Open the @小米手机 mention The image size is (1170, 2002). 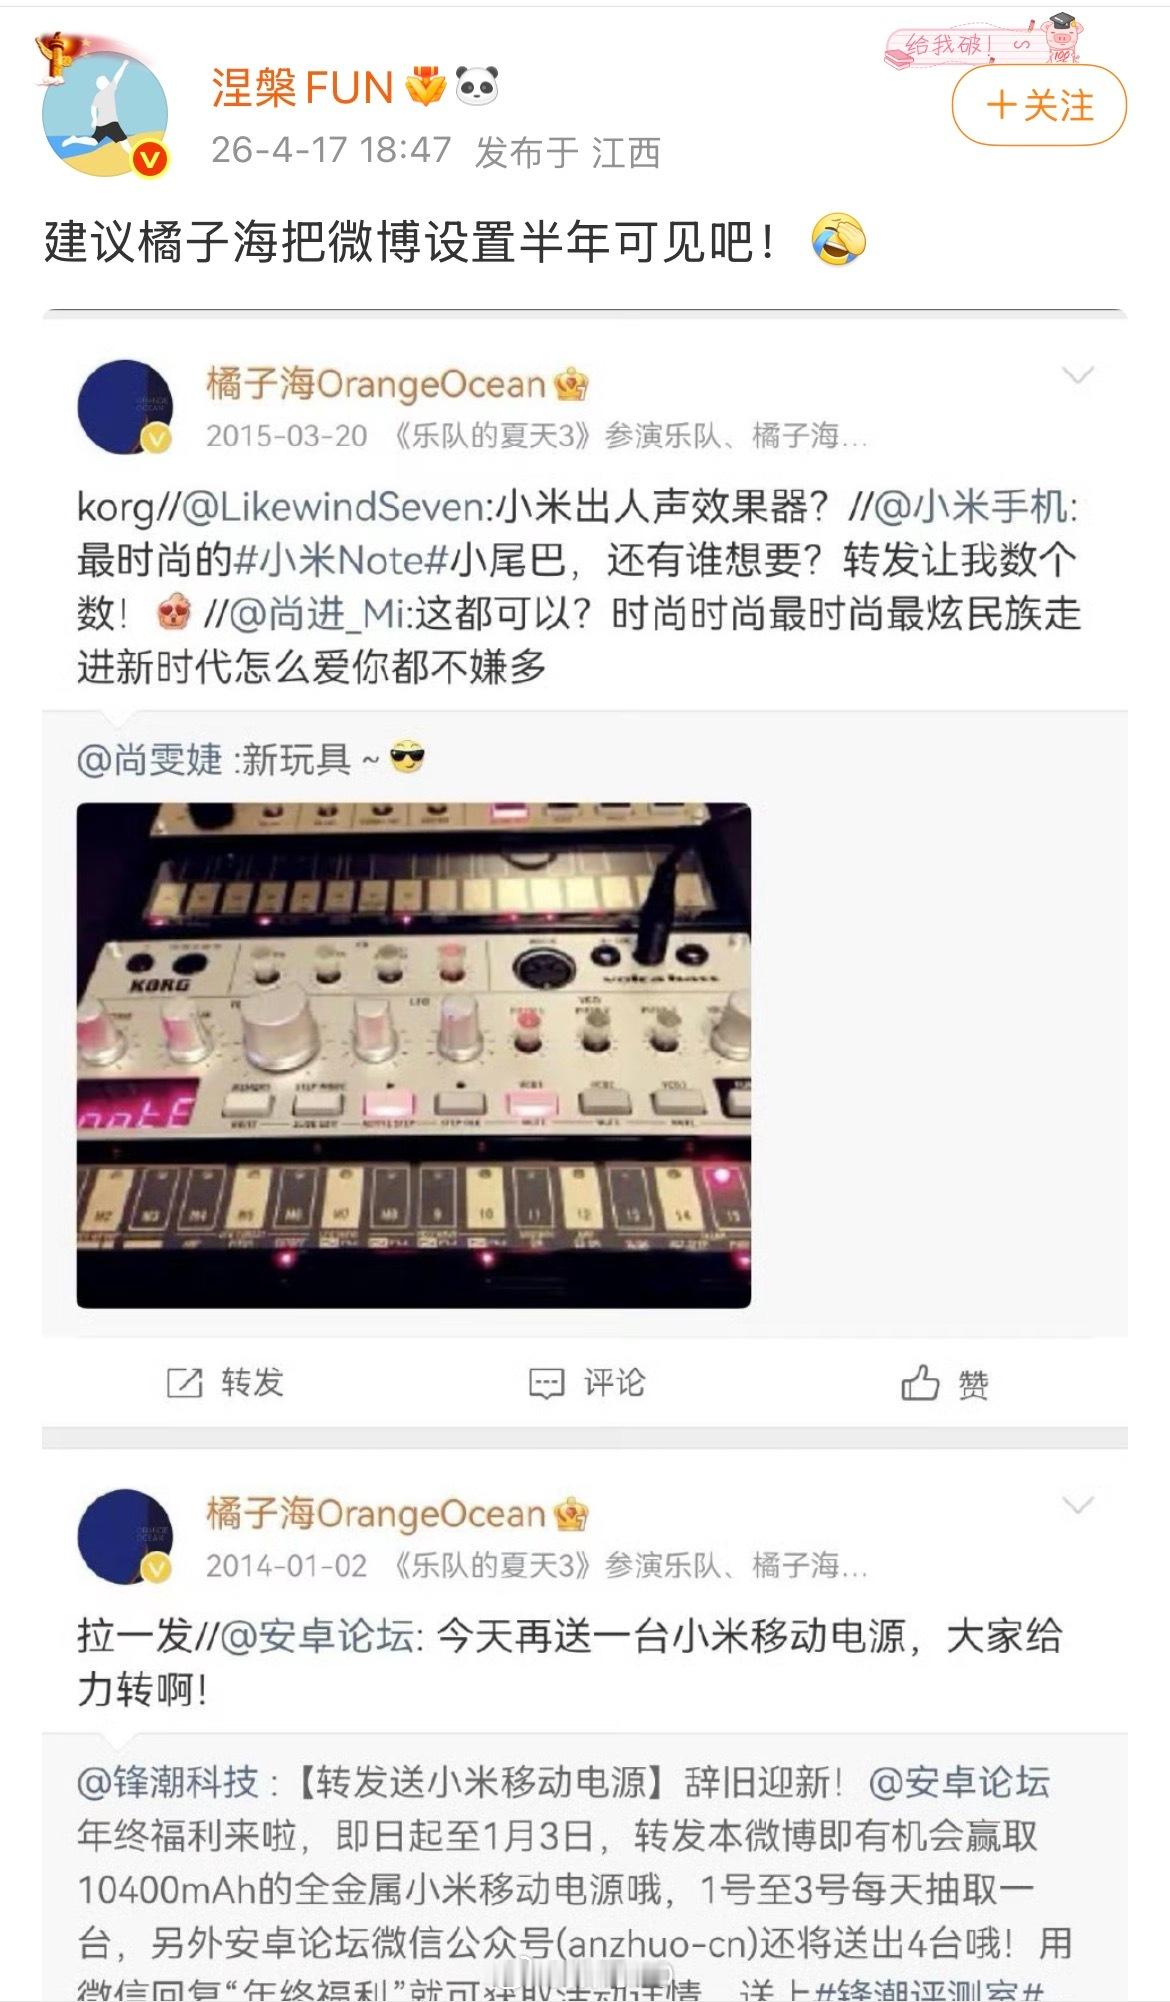[x=971, y=508]
